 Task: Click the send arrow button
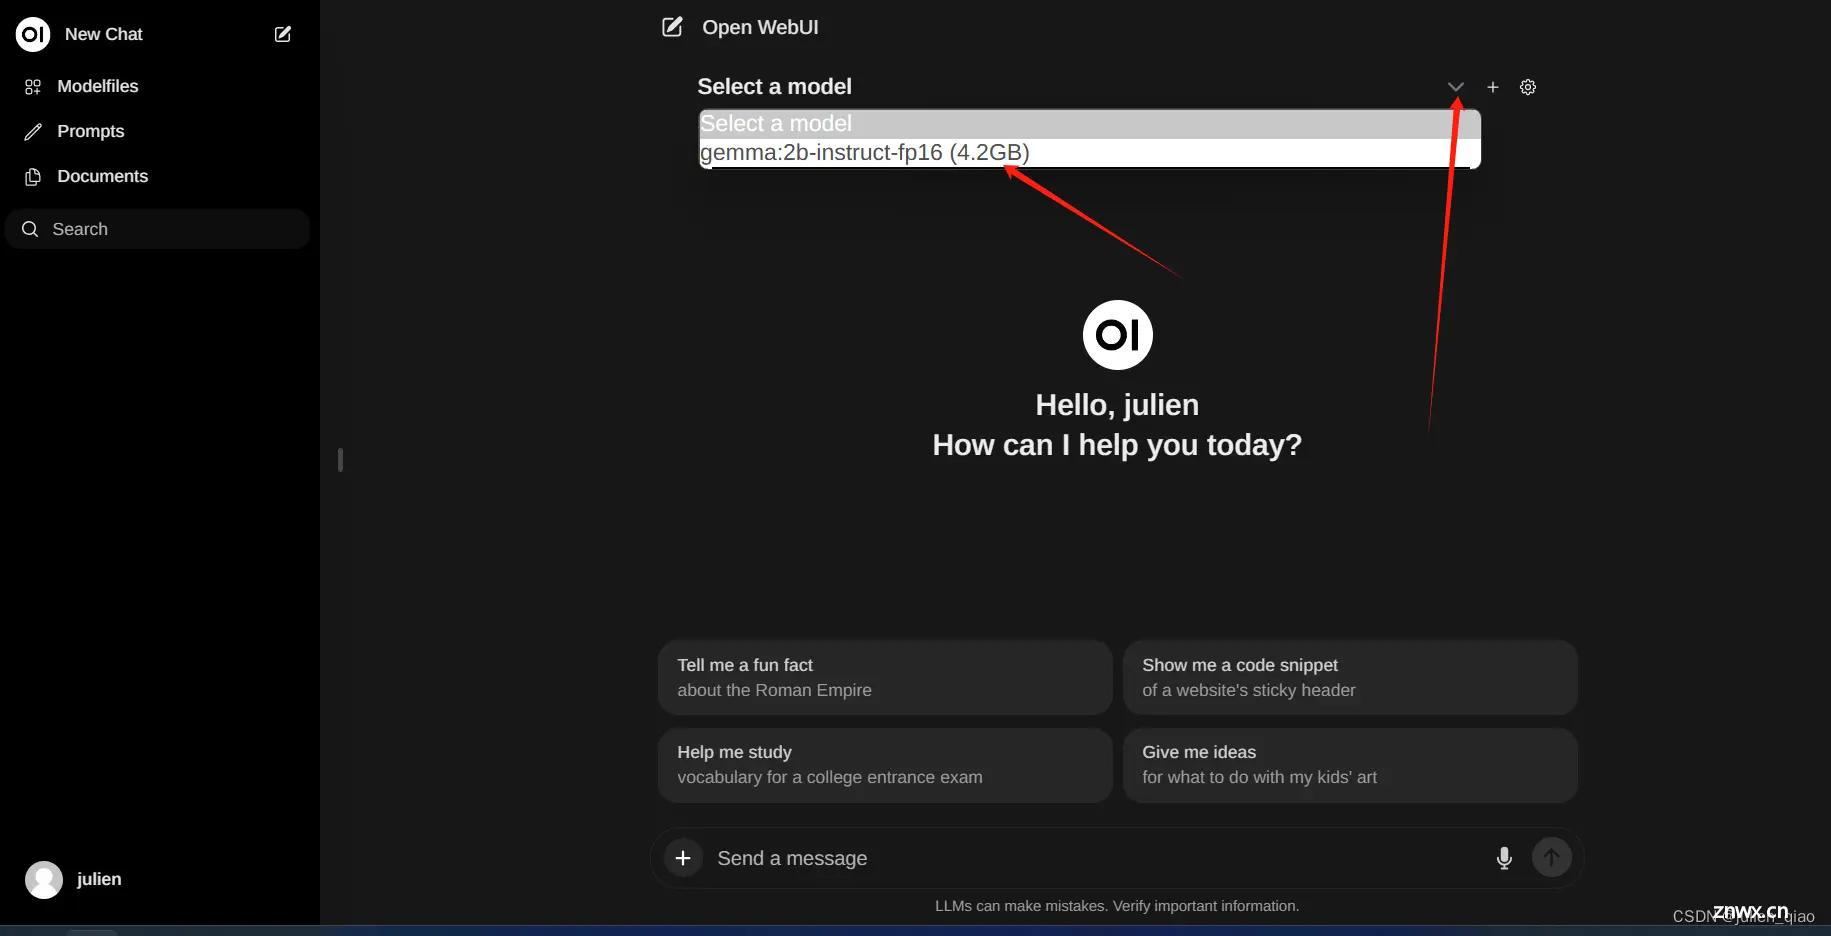coord(1552,857)
